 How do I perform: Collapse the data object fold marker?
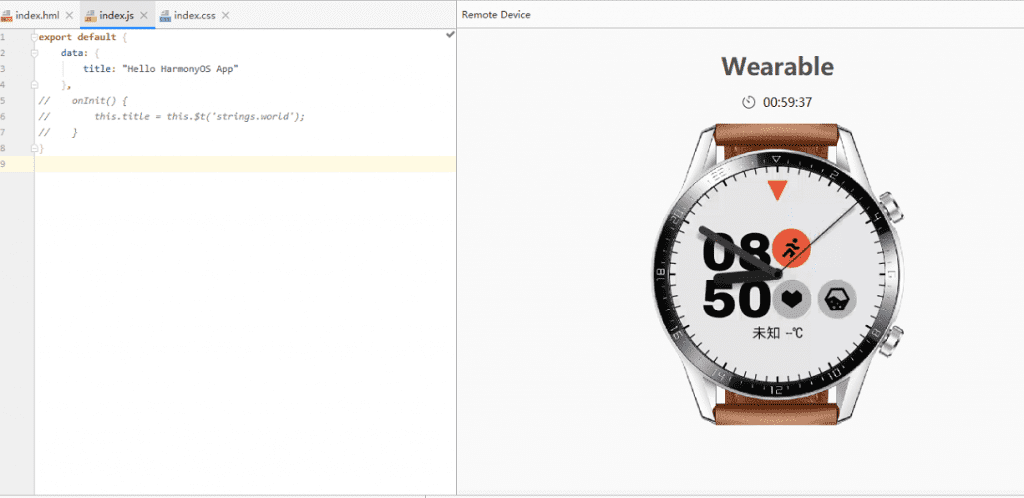(34, 53)
